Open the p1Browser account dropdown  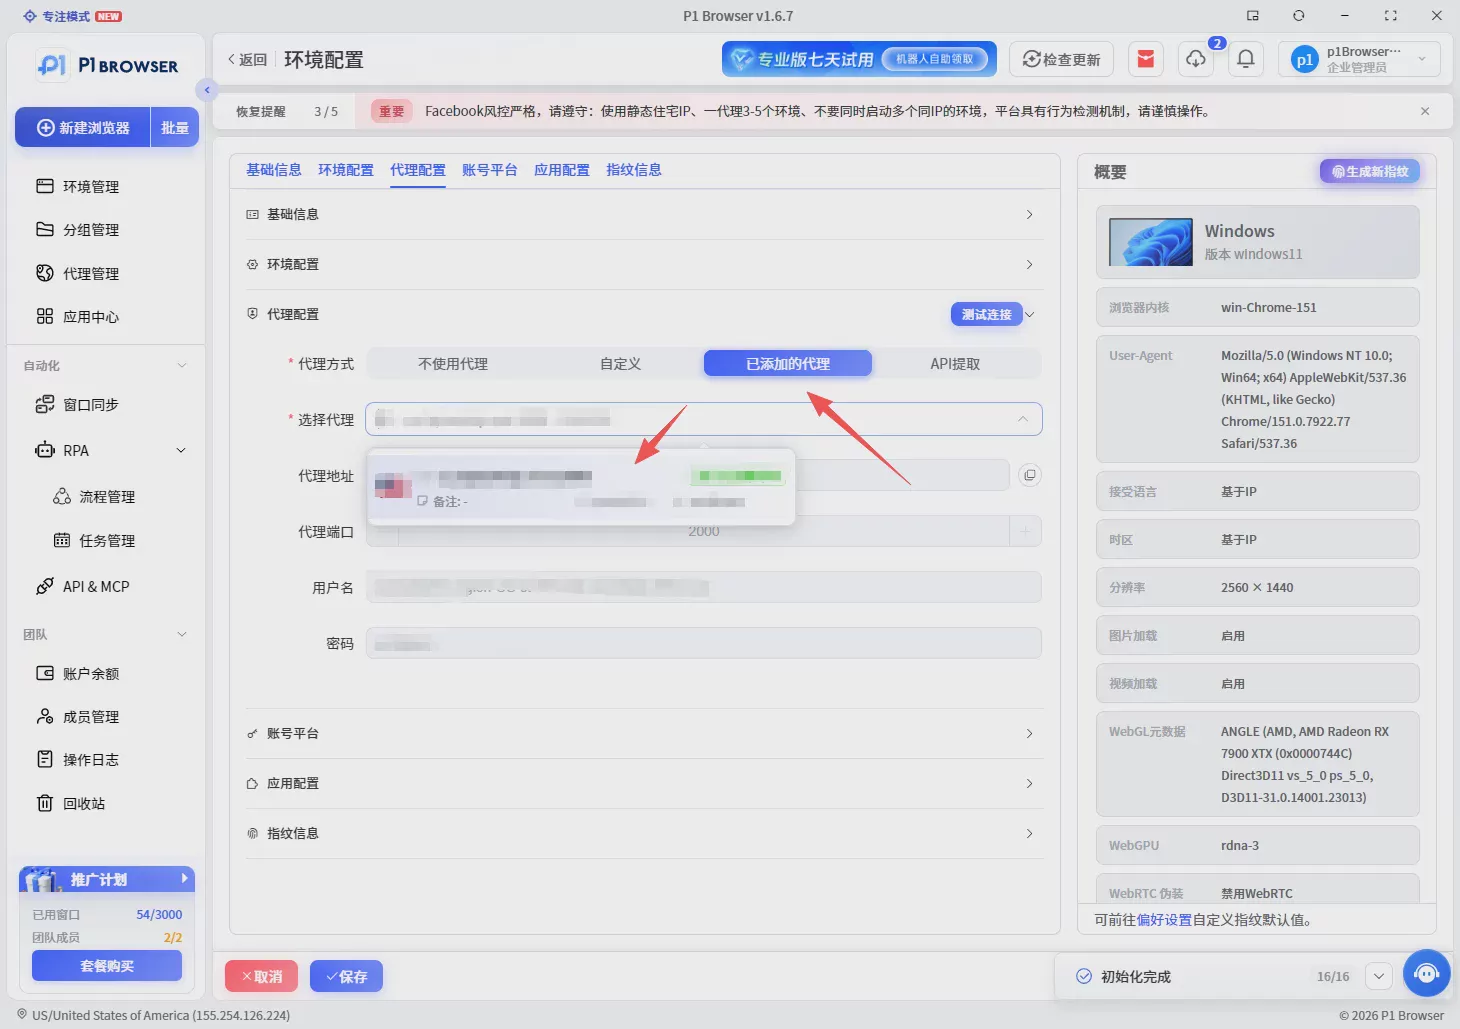[1359, 59]
